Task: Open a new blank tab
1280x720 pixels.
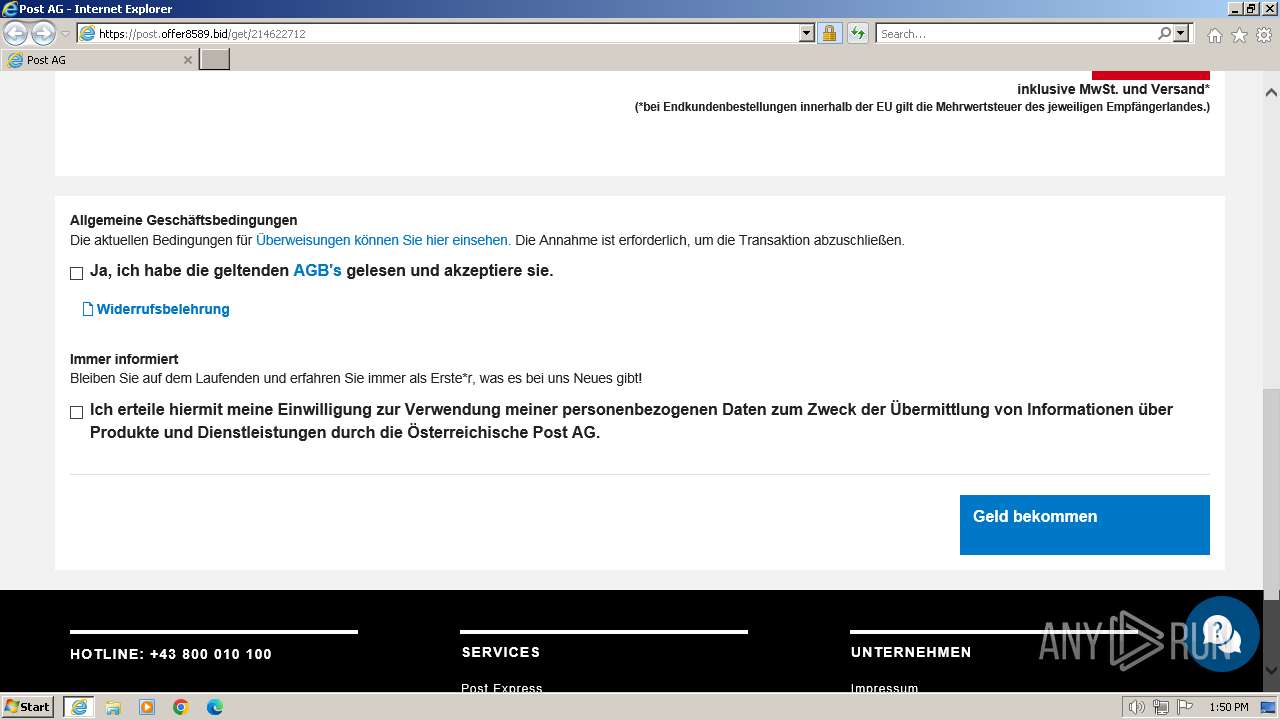Action: 215,60
